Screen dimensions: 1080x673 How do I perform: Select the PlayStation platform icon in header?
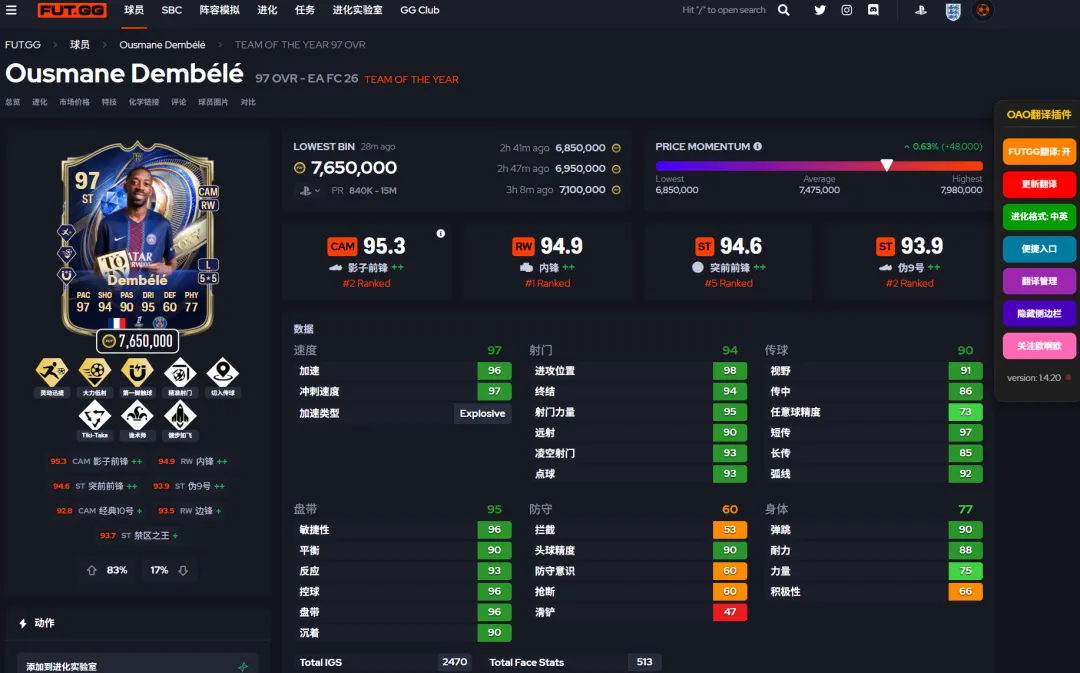click(921, 10)
